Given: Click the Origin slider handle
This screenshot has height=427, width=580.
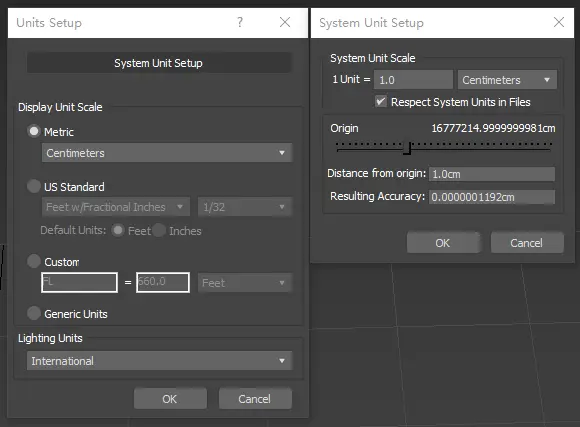Looking at the screenshot, I should 408,148.
